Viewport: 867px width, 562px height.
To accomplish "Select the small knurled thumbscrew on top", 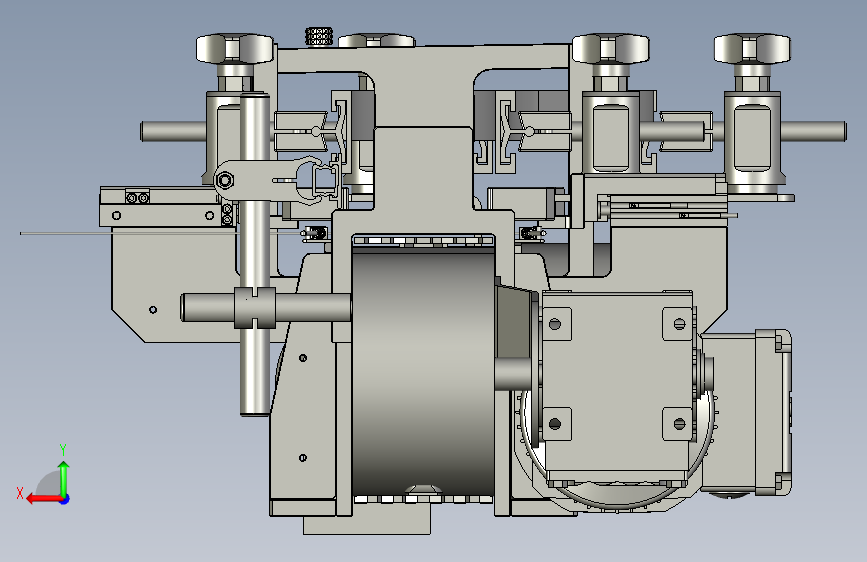I will point(319,37).
